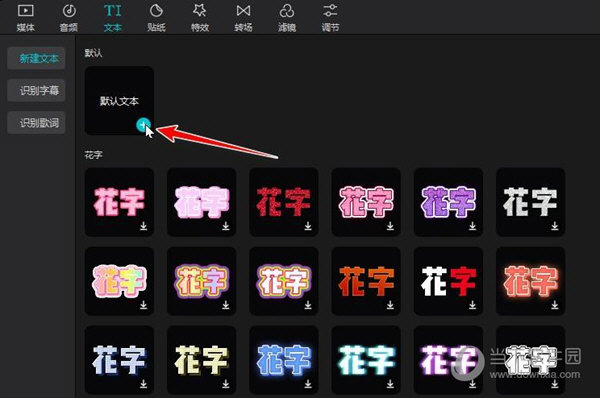Download the coral neon glow 花字 style
600x398 pixels.
coord(555,305)
